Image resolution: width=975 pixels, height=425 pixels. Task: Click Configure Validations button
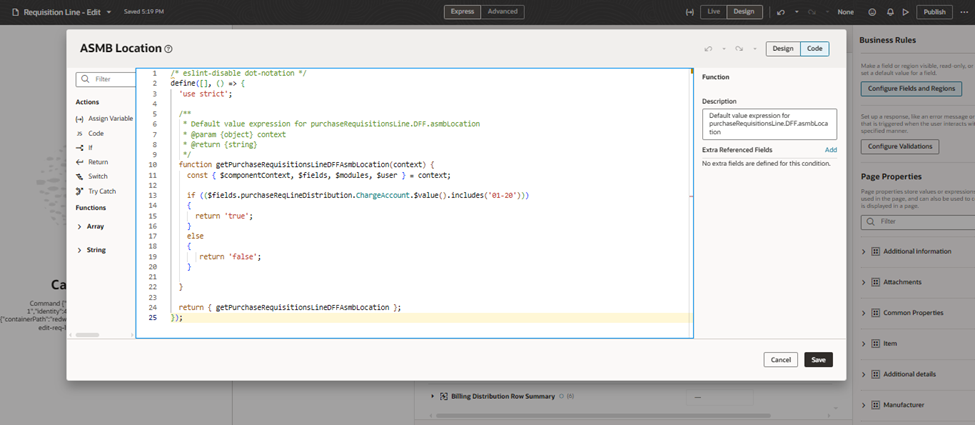click(900, 146)
